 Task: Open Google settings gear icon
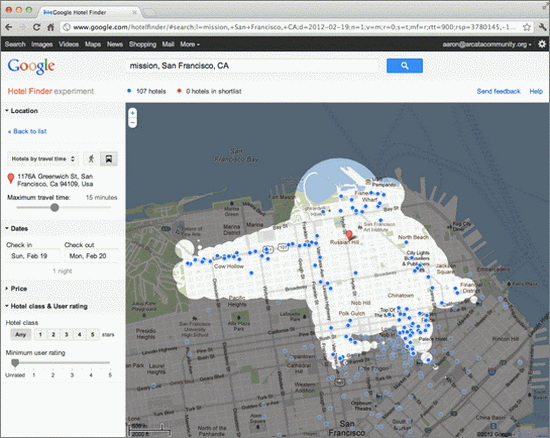pyautogui.click(x=542, y=44)
